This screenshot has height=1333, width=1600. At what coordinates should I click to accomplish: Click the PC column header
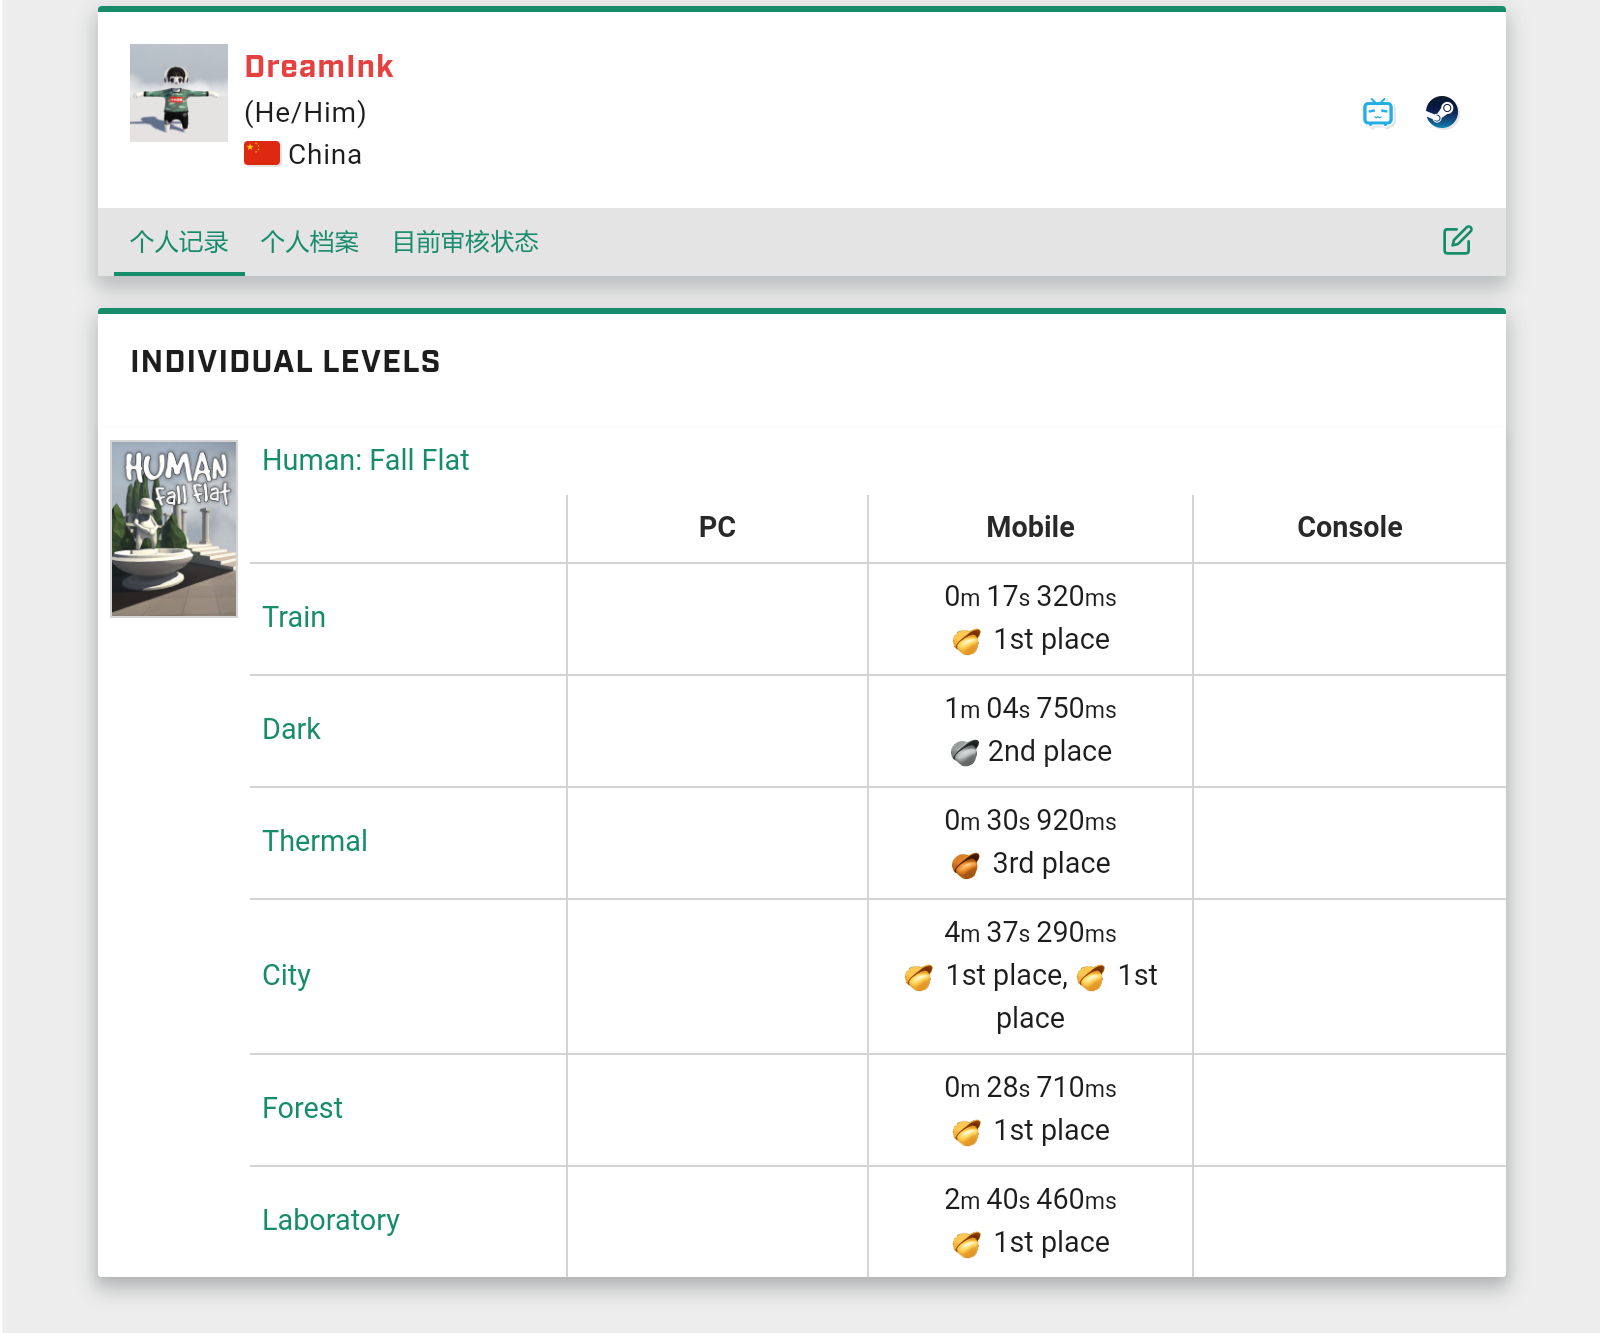click(717, 527)
